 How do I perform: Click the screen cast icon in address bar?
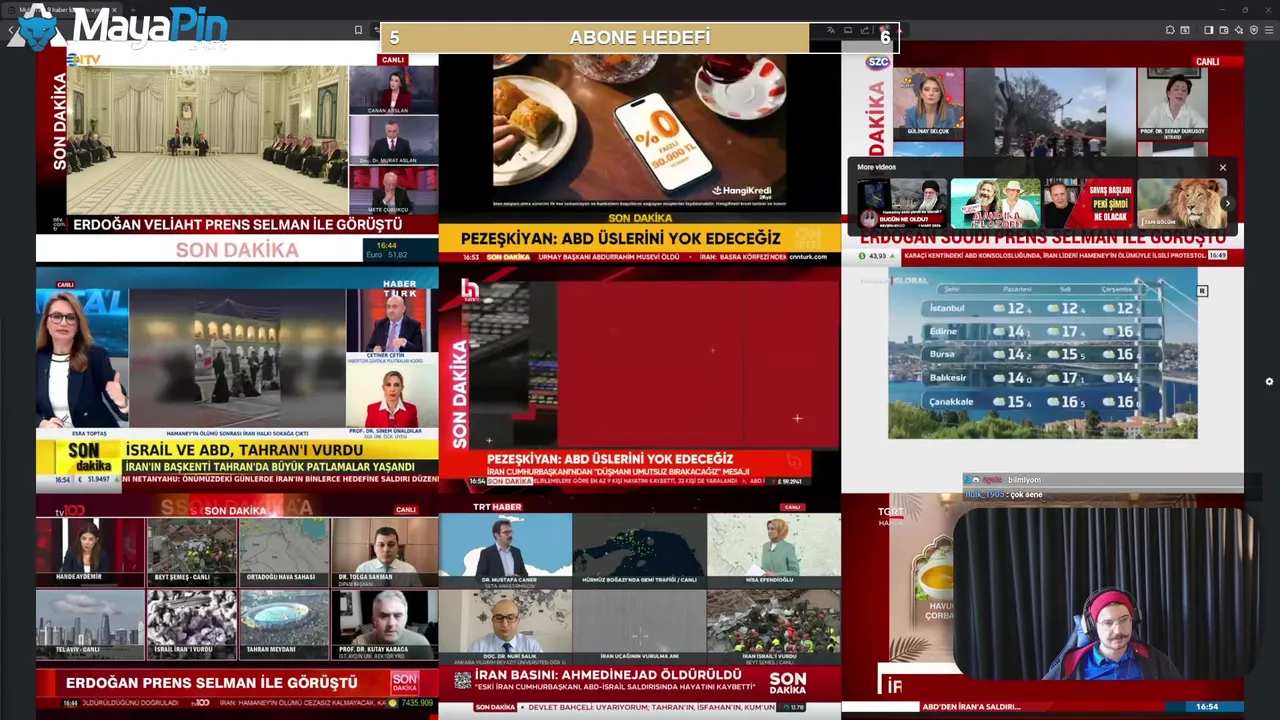(848, 30)
